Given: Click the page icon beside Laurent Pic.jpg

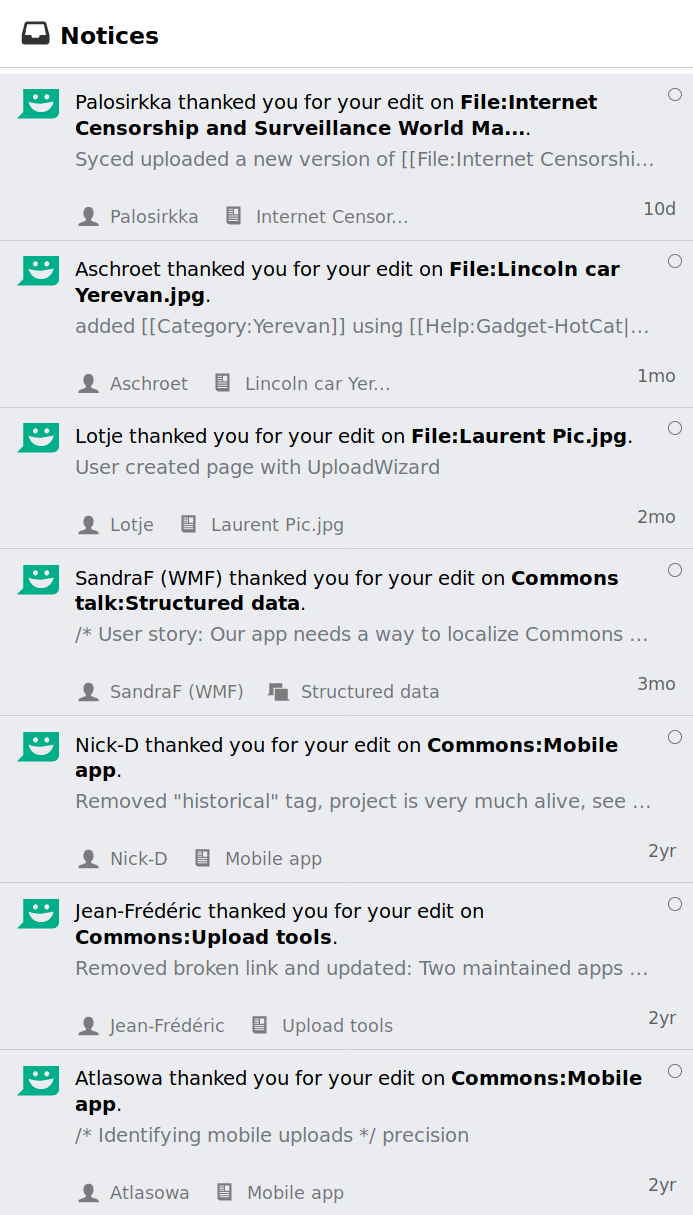Looking at the screenshot, I should coord(187,523).
